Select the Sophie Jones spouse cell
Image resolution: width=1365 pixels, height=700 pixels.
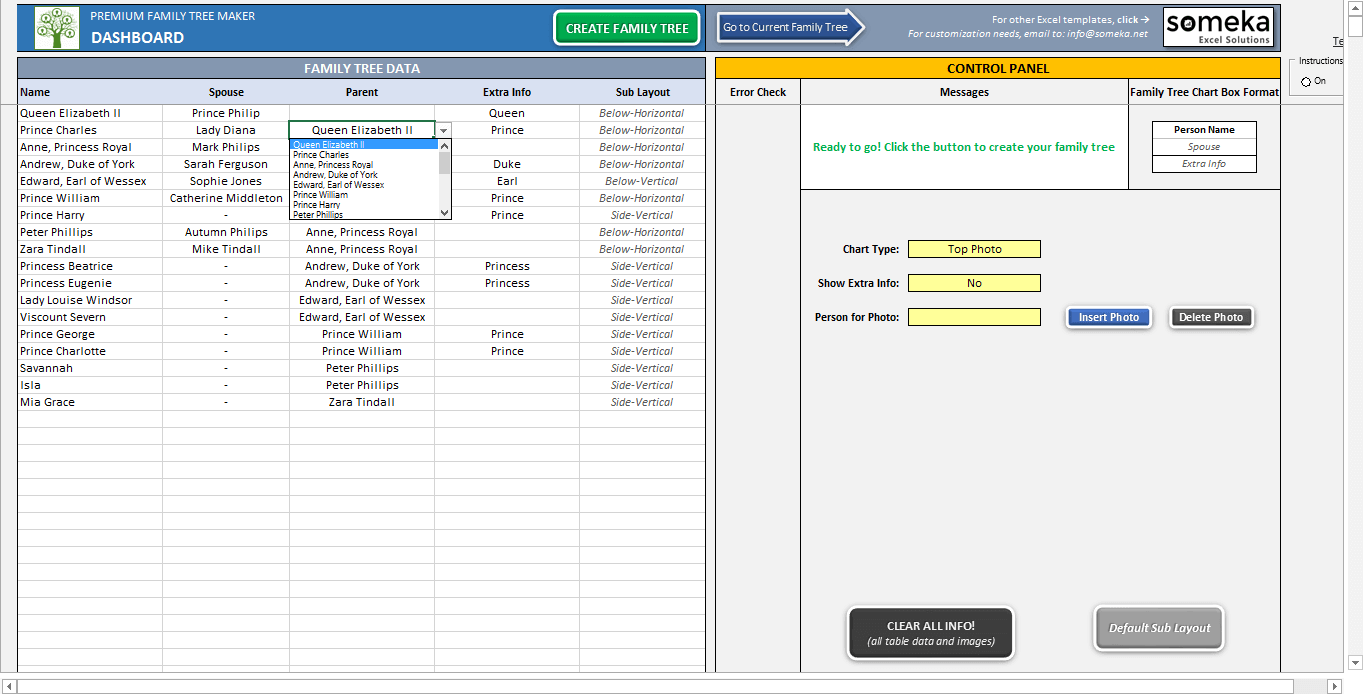(x=226, y=181)
